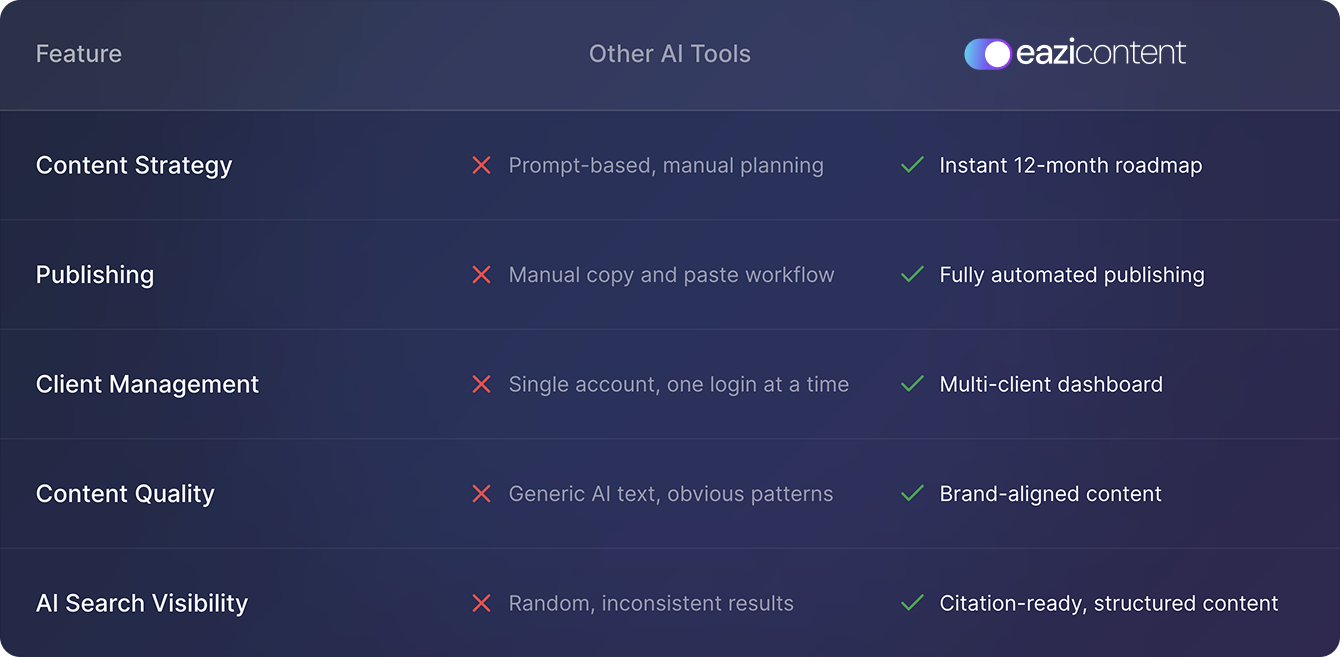The width and height of the screenshot is (1340, 657).
Task: Click the green check beside Instant 12-month roadmap
Action: (x=912, y=165)
